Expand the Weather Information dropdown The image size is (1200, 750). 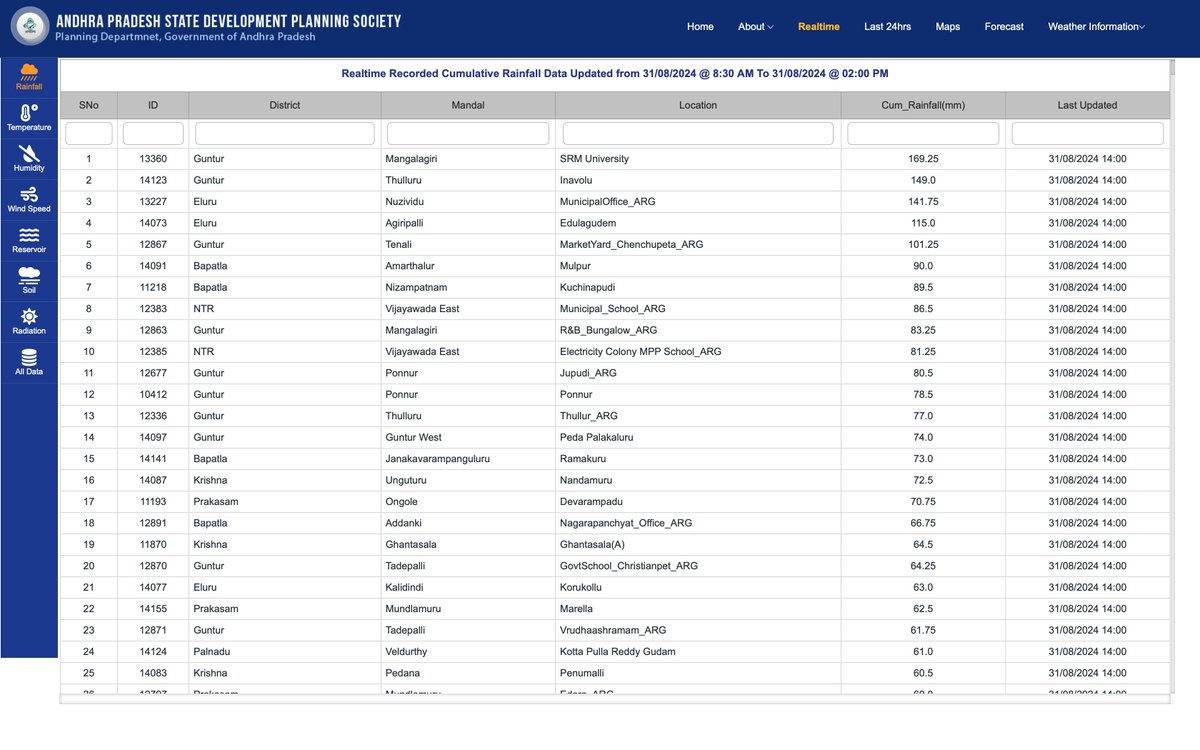[1096, 27]
